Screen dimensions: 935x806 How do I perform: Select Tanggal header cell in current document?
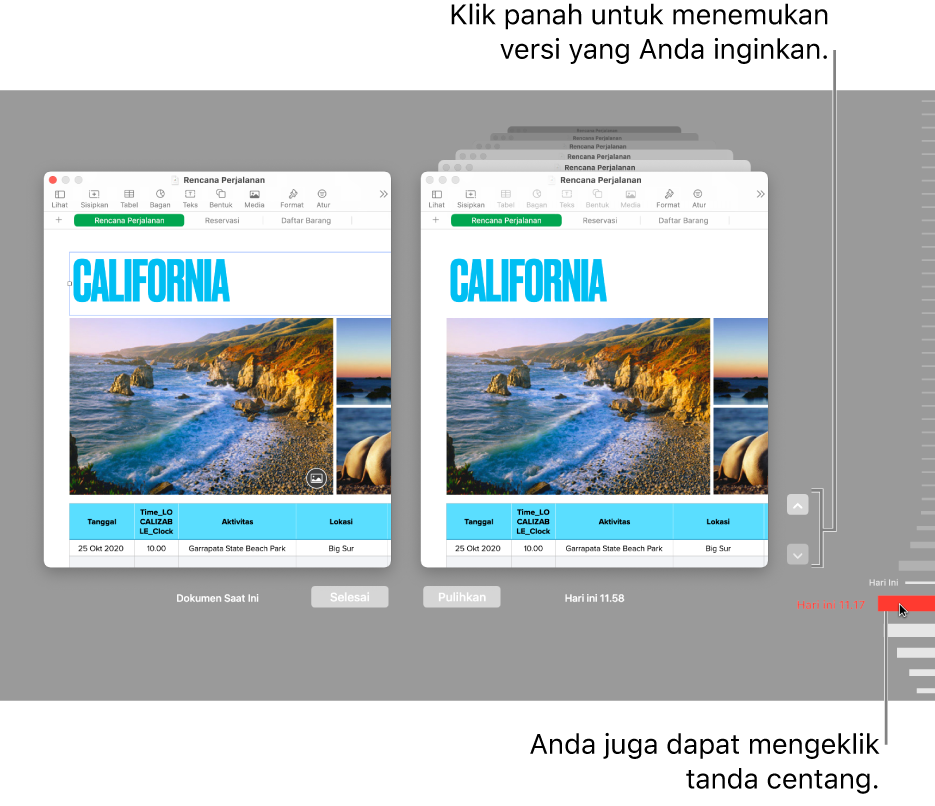click(102, 522)
